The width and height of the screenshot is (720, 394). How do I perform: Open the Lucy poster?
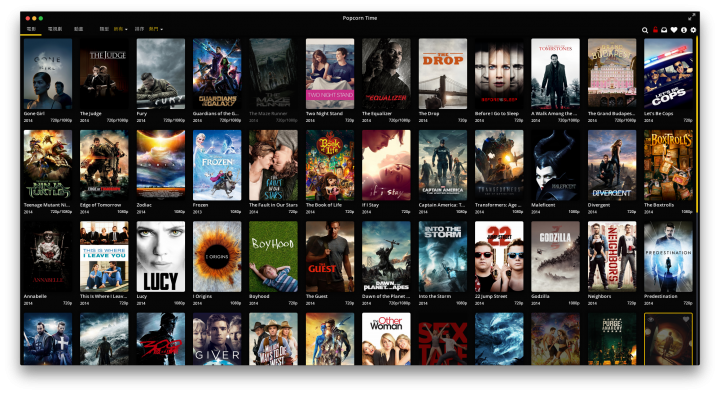(x=161, y=256)
